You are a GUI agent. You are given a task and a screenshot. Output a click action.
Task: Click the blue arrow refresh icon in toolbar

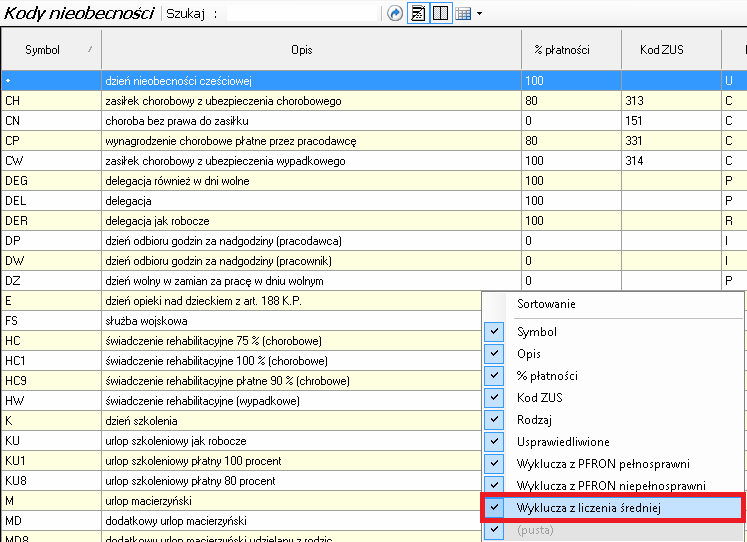[394, 13]
